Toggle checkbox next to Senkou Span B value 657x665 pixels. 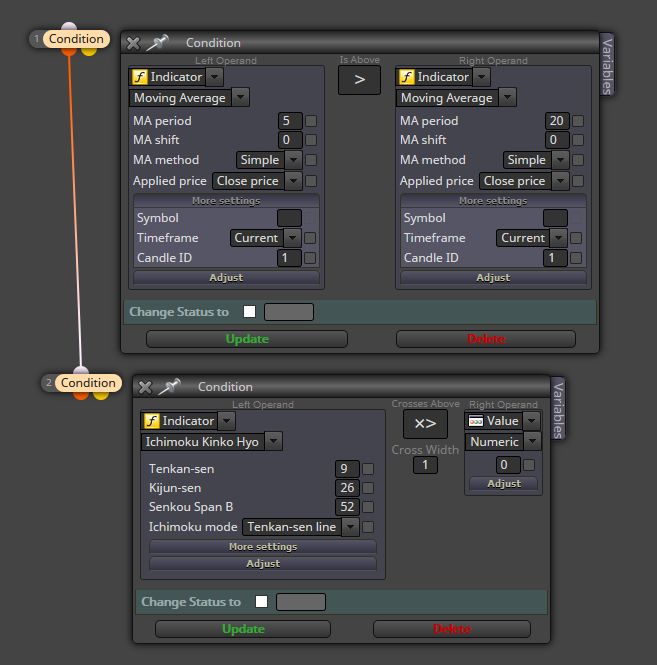click(368, 507)
